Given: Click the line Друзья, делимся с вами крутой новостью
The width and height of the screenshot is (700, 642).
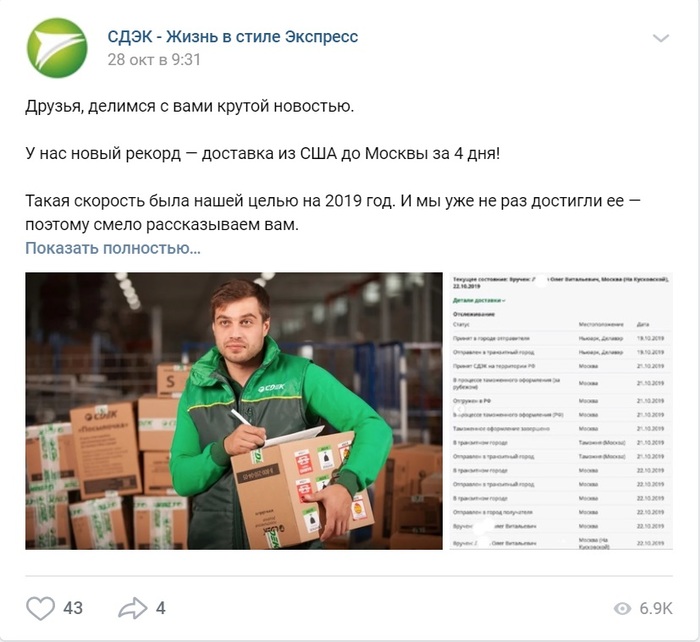Looking at the screenshot, I should (189, 106).
